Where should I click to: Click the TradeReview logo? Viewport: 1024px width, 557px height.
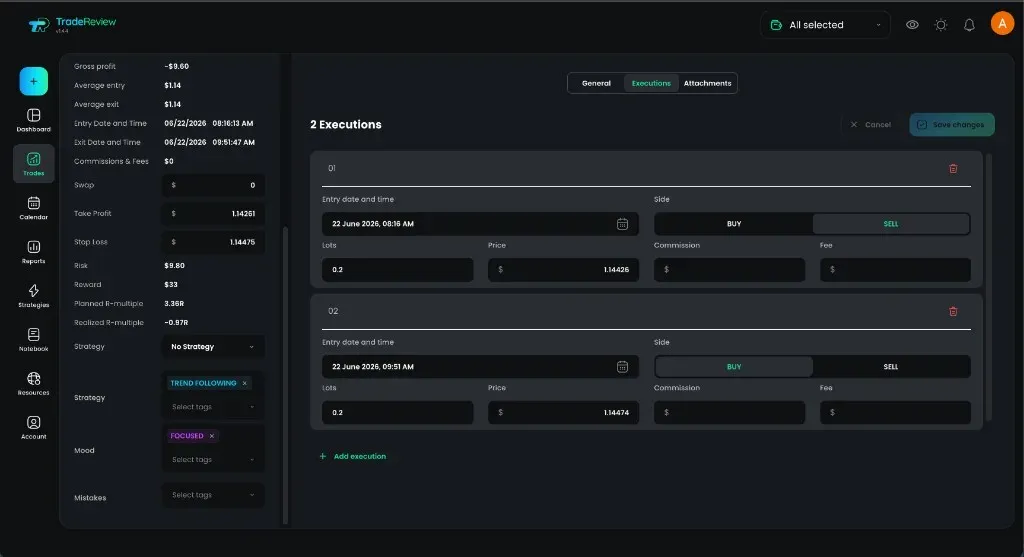pos(72,24)
